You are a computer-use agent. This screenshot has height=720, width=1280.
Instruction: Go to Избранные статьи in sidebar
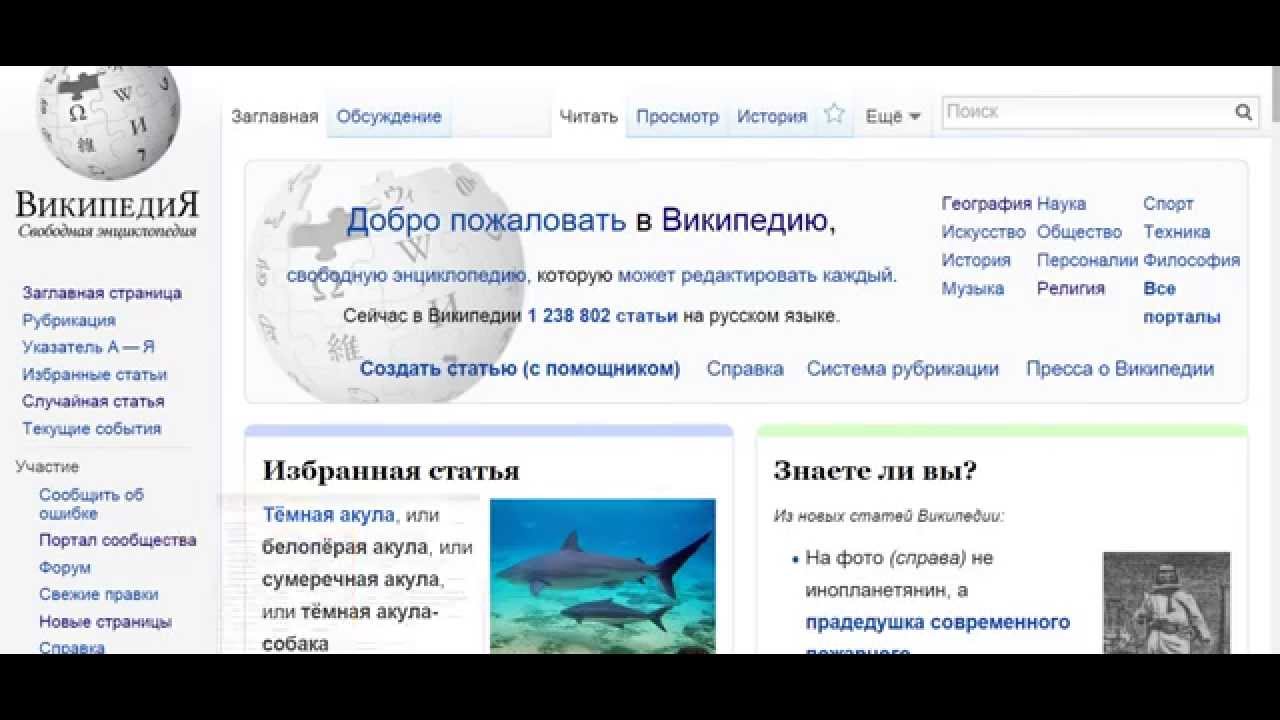(x=94, y=374)
